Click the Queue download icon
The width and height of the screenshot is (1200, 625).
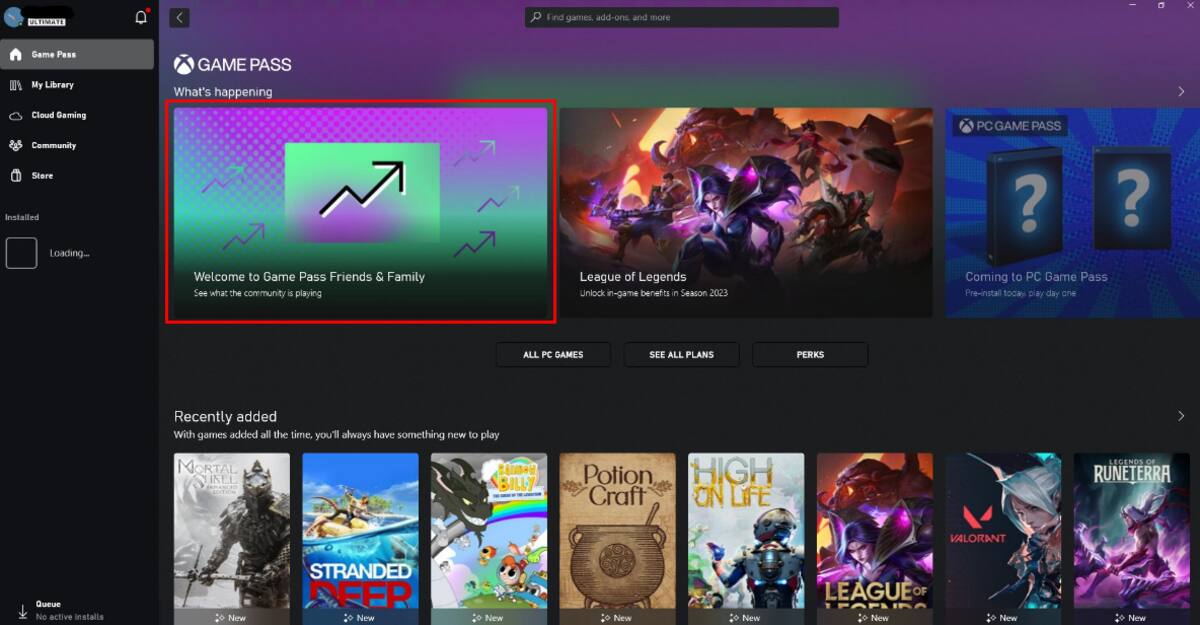point(22,610)
